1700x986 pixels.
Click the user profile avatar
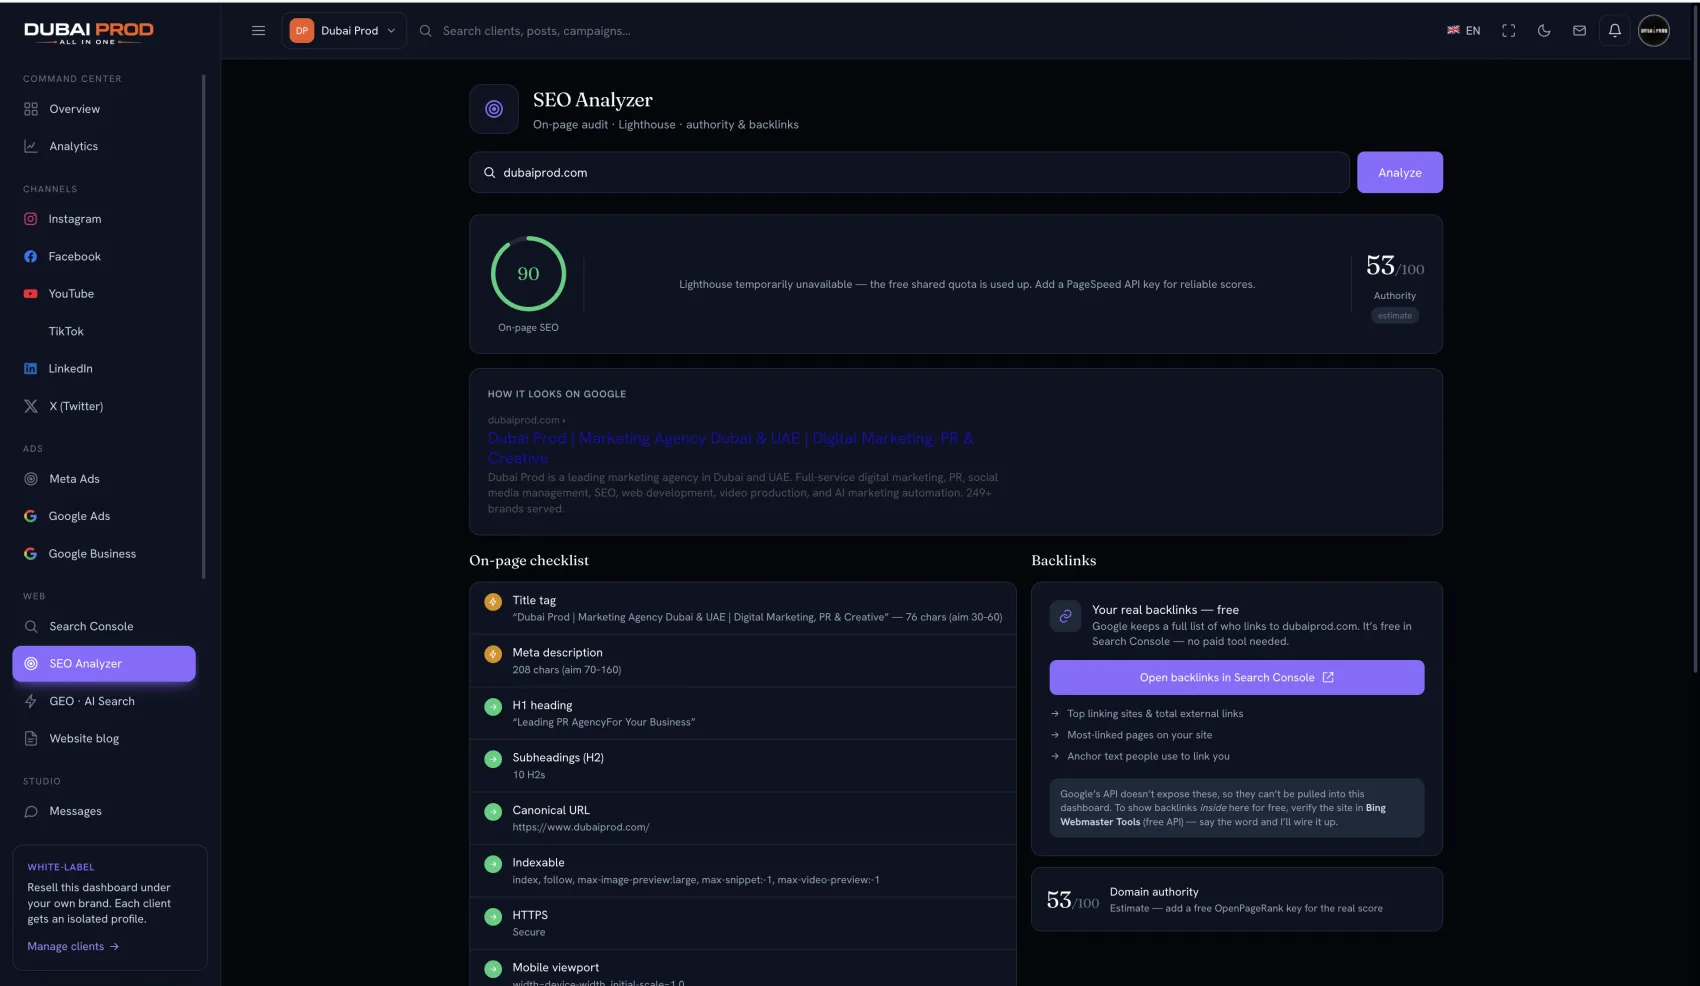click(1653, 31)
